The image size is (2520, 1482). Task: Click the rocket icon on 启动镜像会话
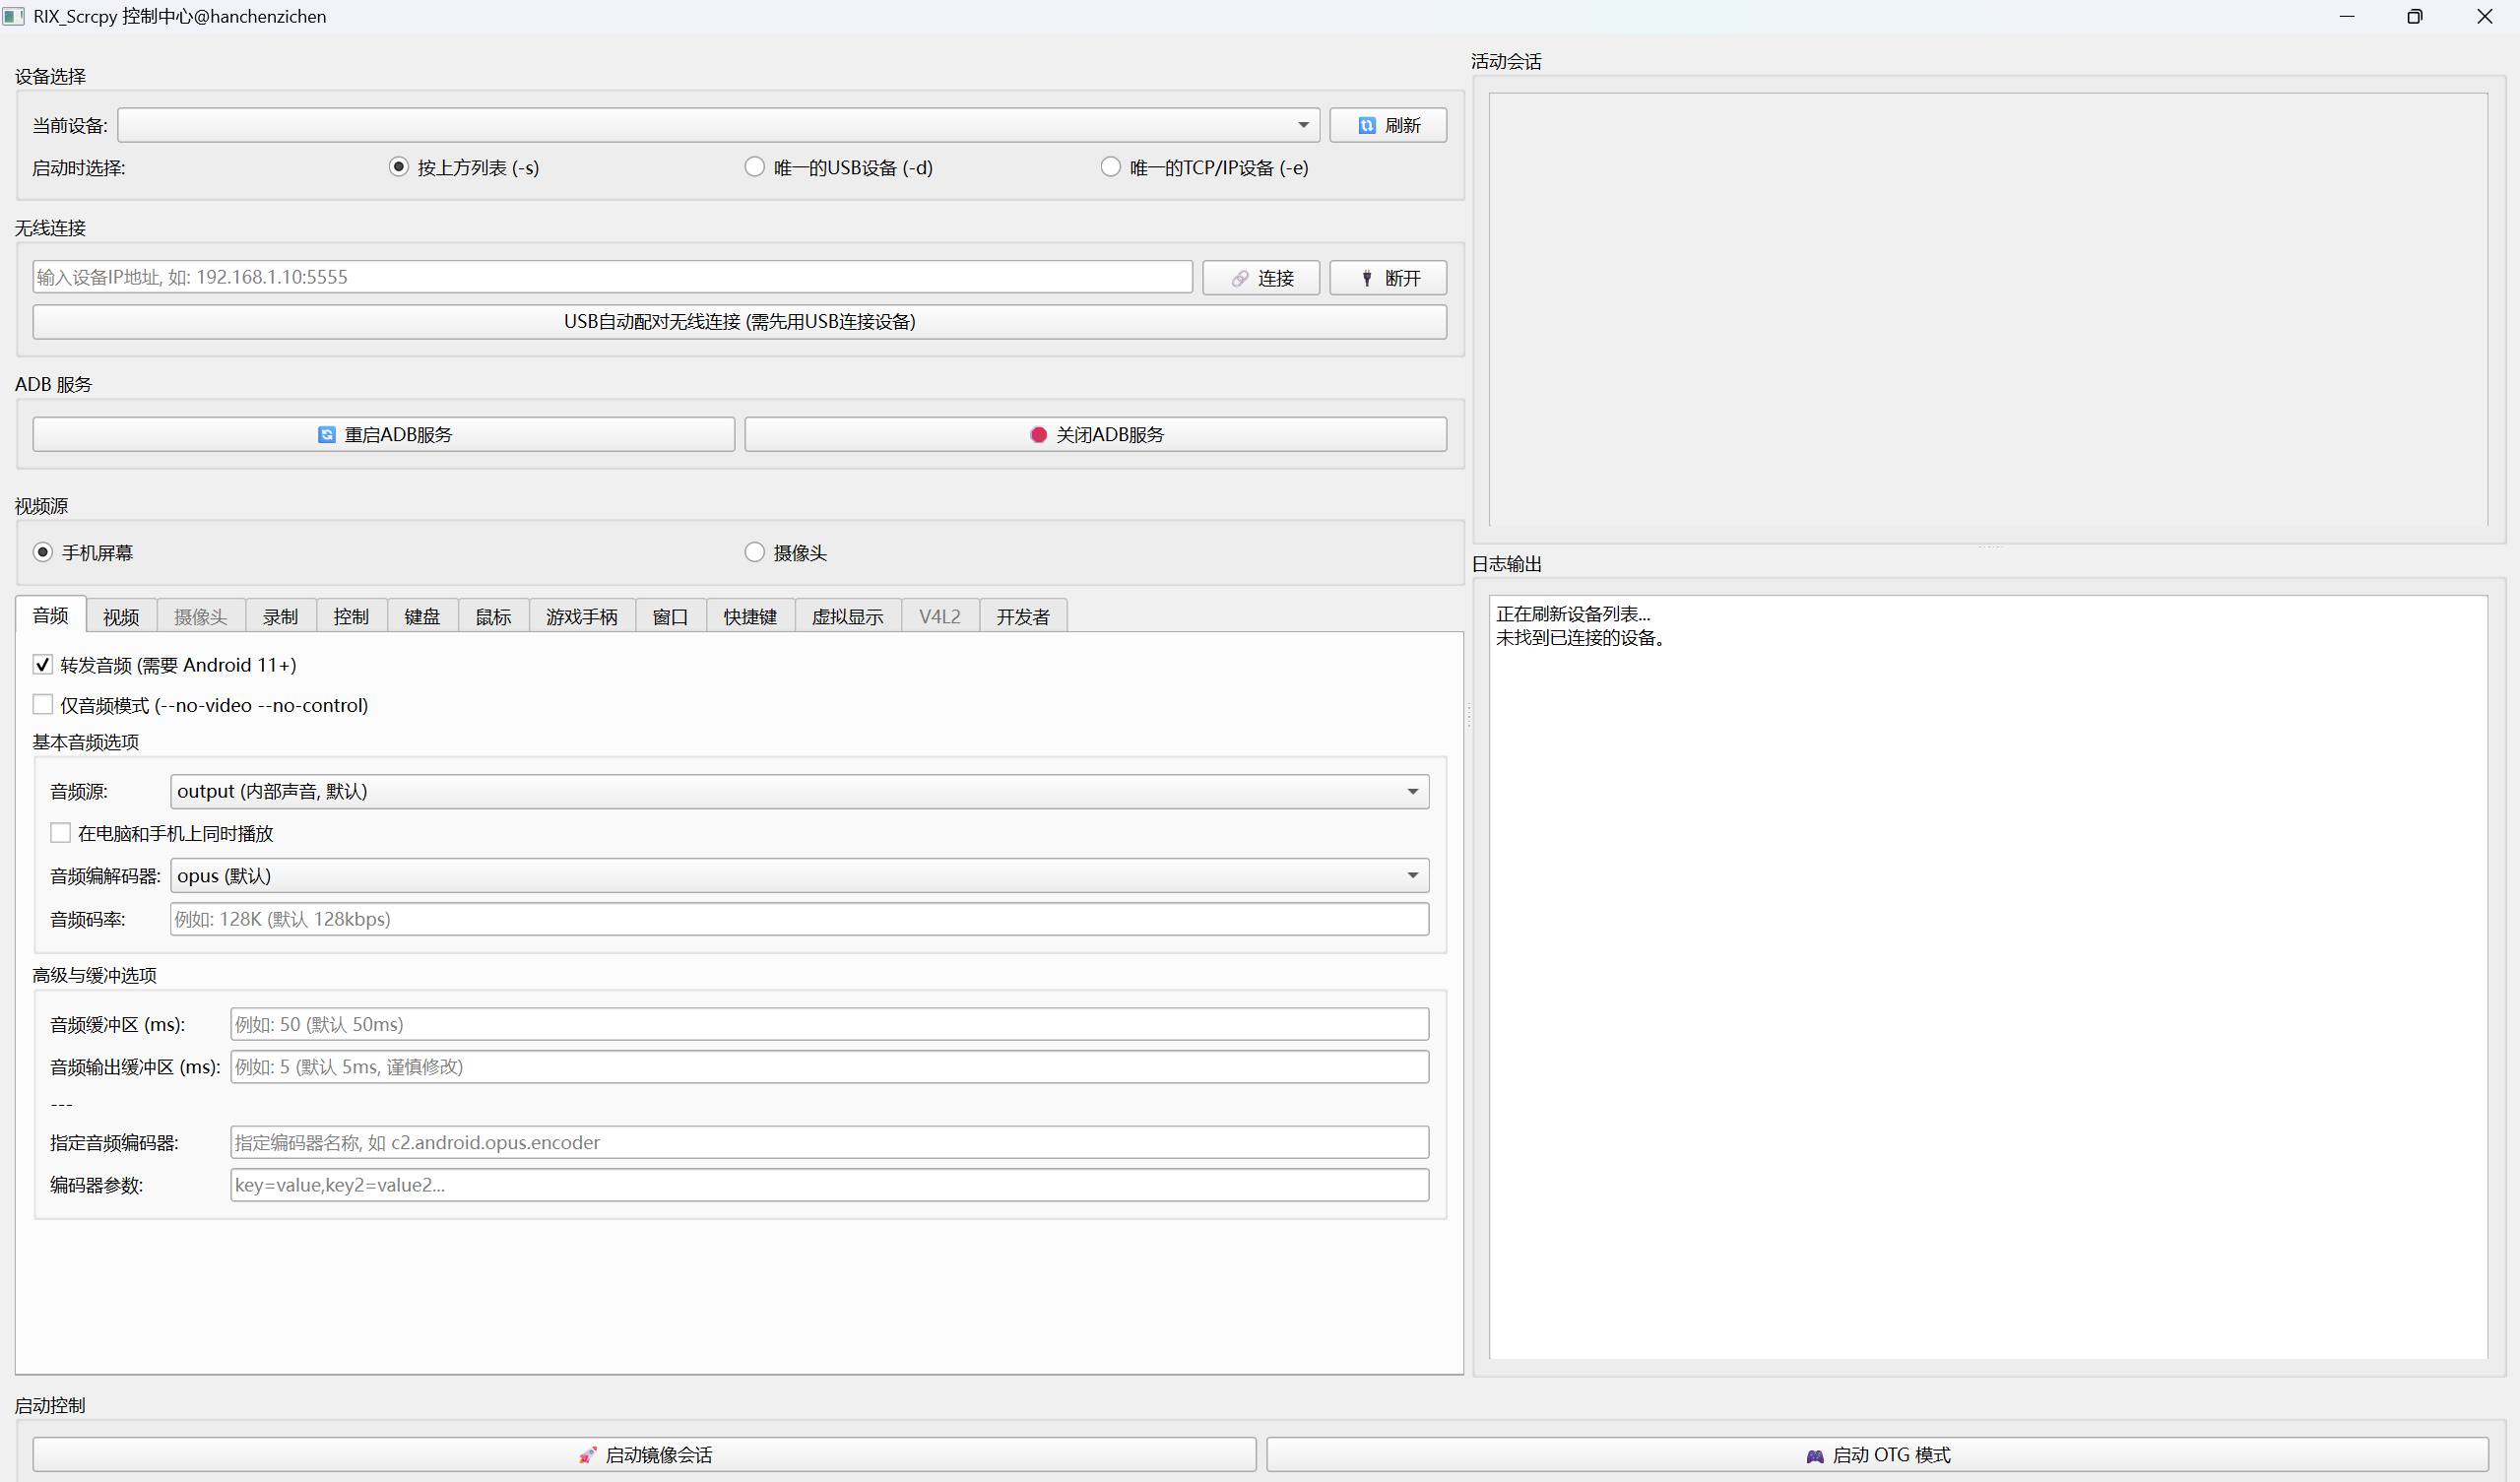point(588,1455)
